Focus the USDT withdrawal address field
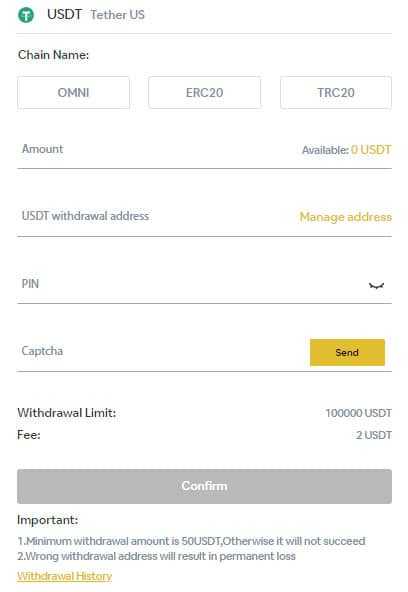The height and width of the screenshot is (592, 408). coord(157,216)
